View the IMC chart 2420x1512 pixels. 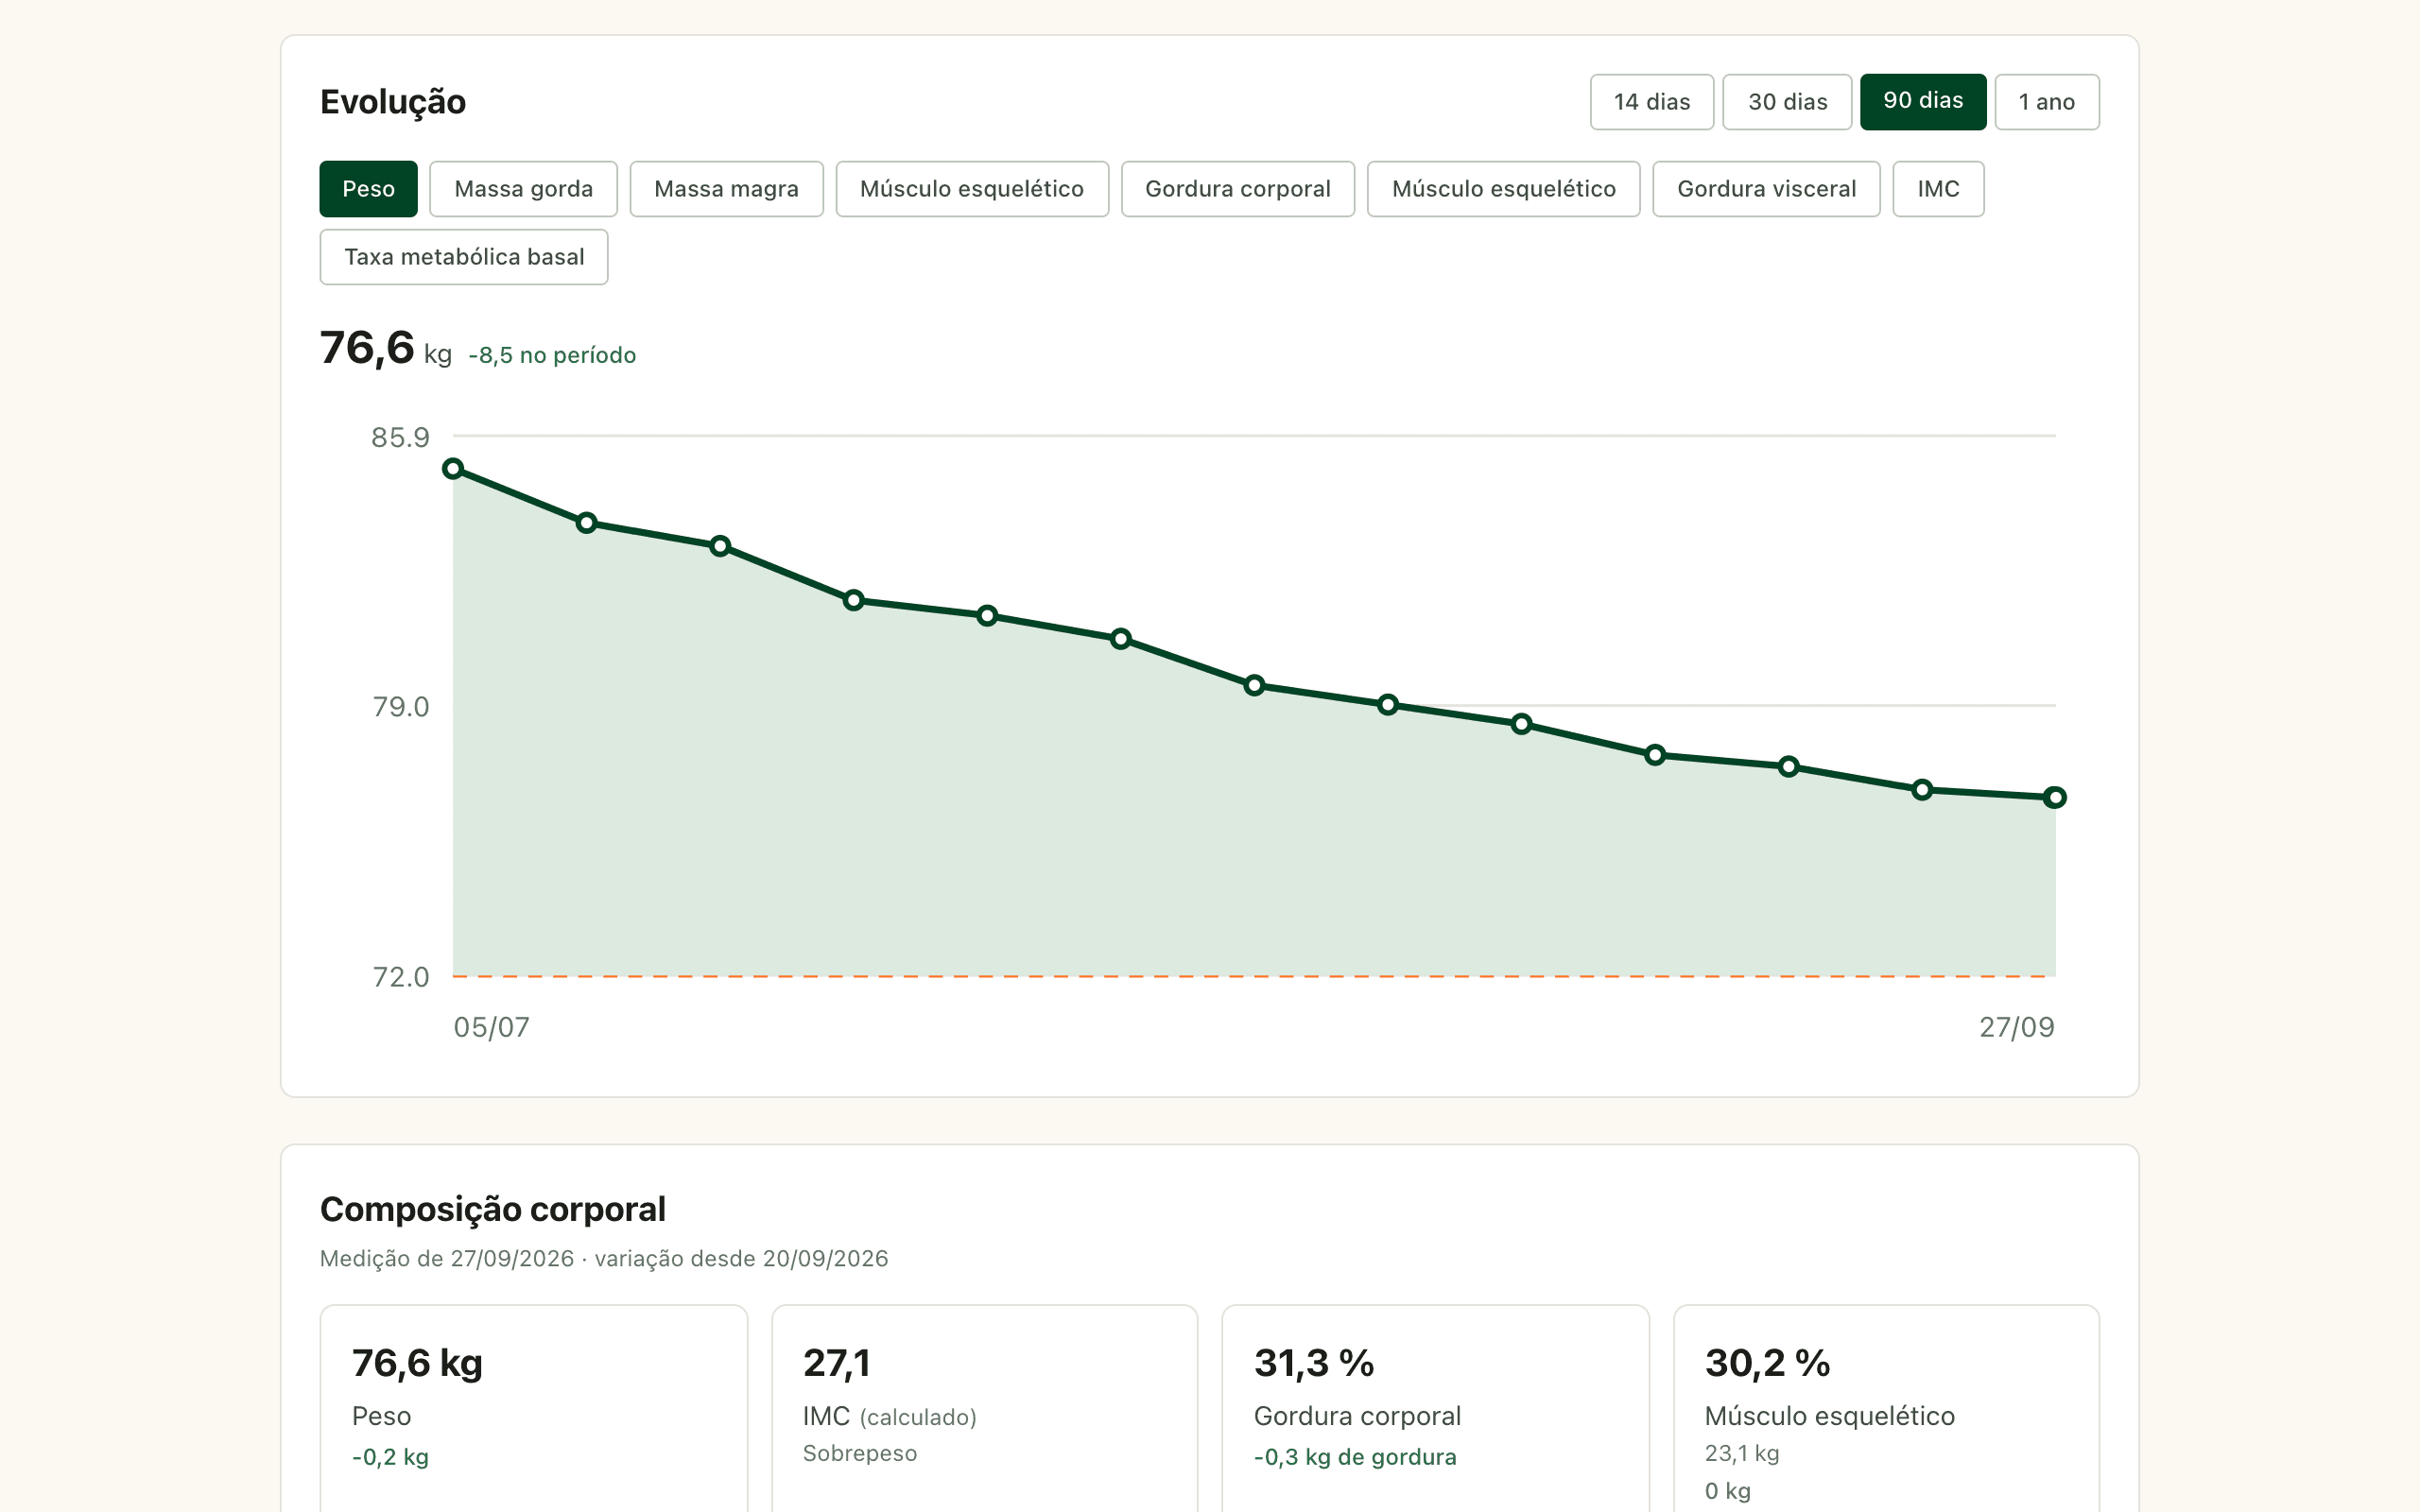[1938, 189]
